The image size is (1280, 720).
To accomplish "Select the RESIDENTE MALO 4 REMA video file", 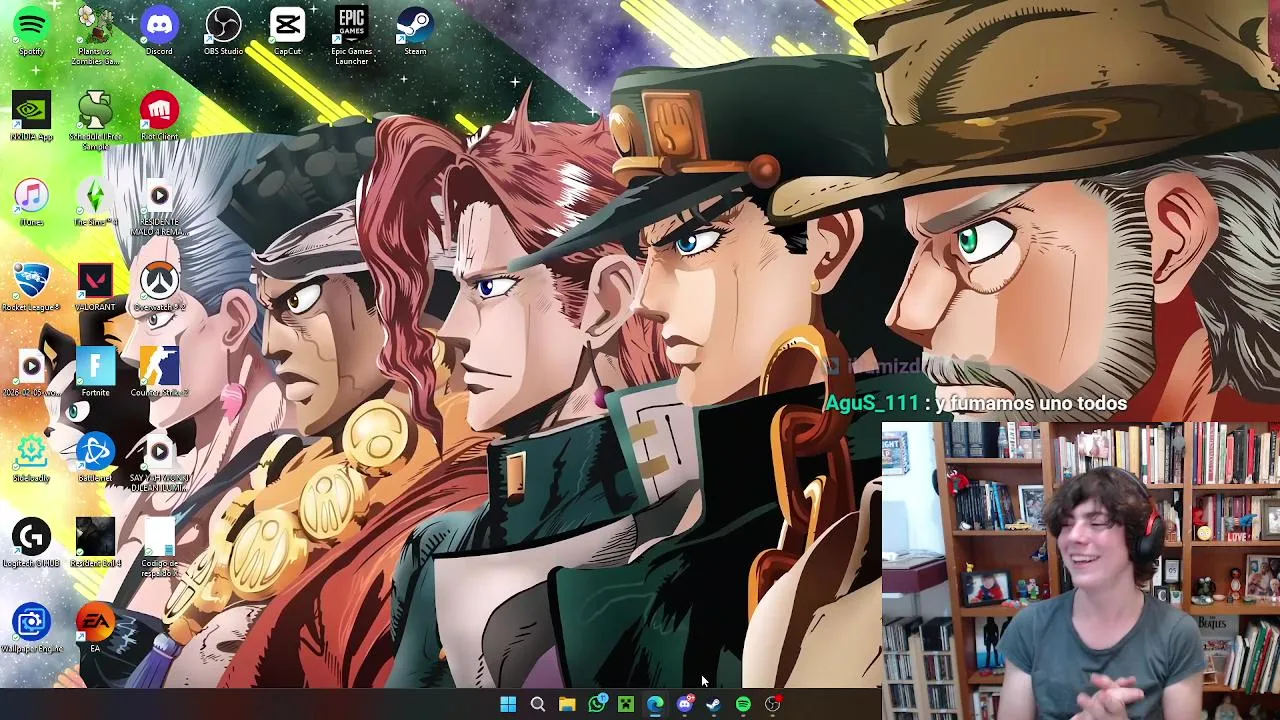I will click(x=159, y=207).
